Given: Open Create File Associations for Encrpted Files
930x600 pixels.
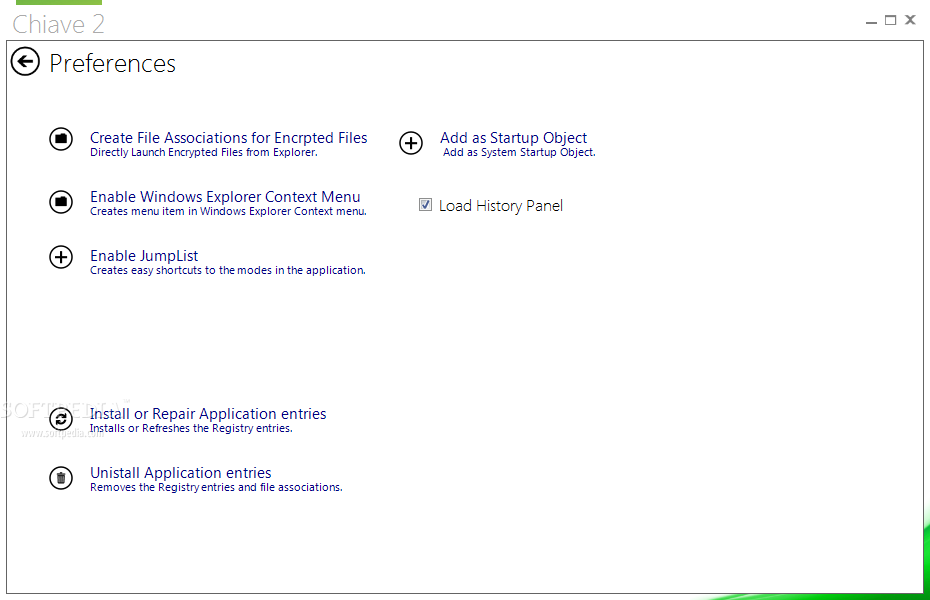Looking at the screenshot, I should click(x=228, y=138).
